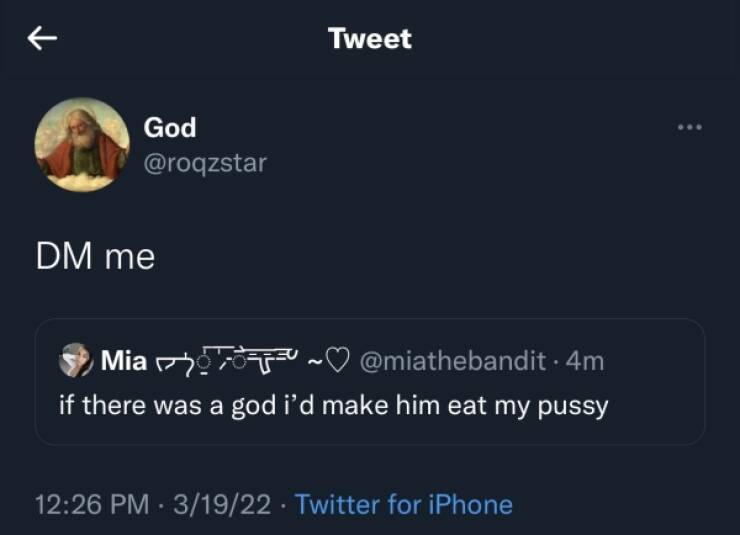The height and width of the screenshot is (535, 740).
Task: Open the @roqzstar handle
Action: point(205,161)
